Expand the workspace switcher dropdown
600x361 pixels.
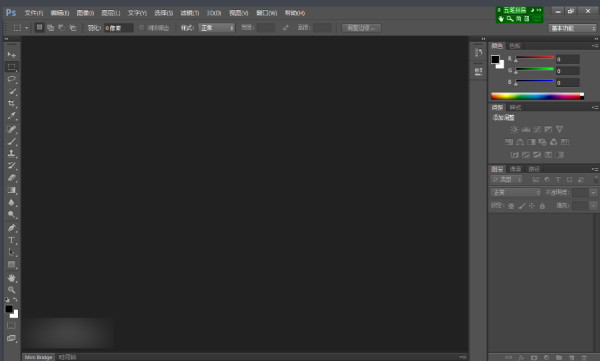click(x=572, y=28)
